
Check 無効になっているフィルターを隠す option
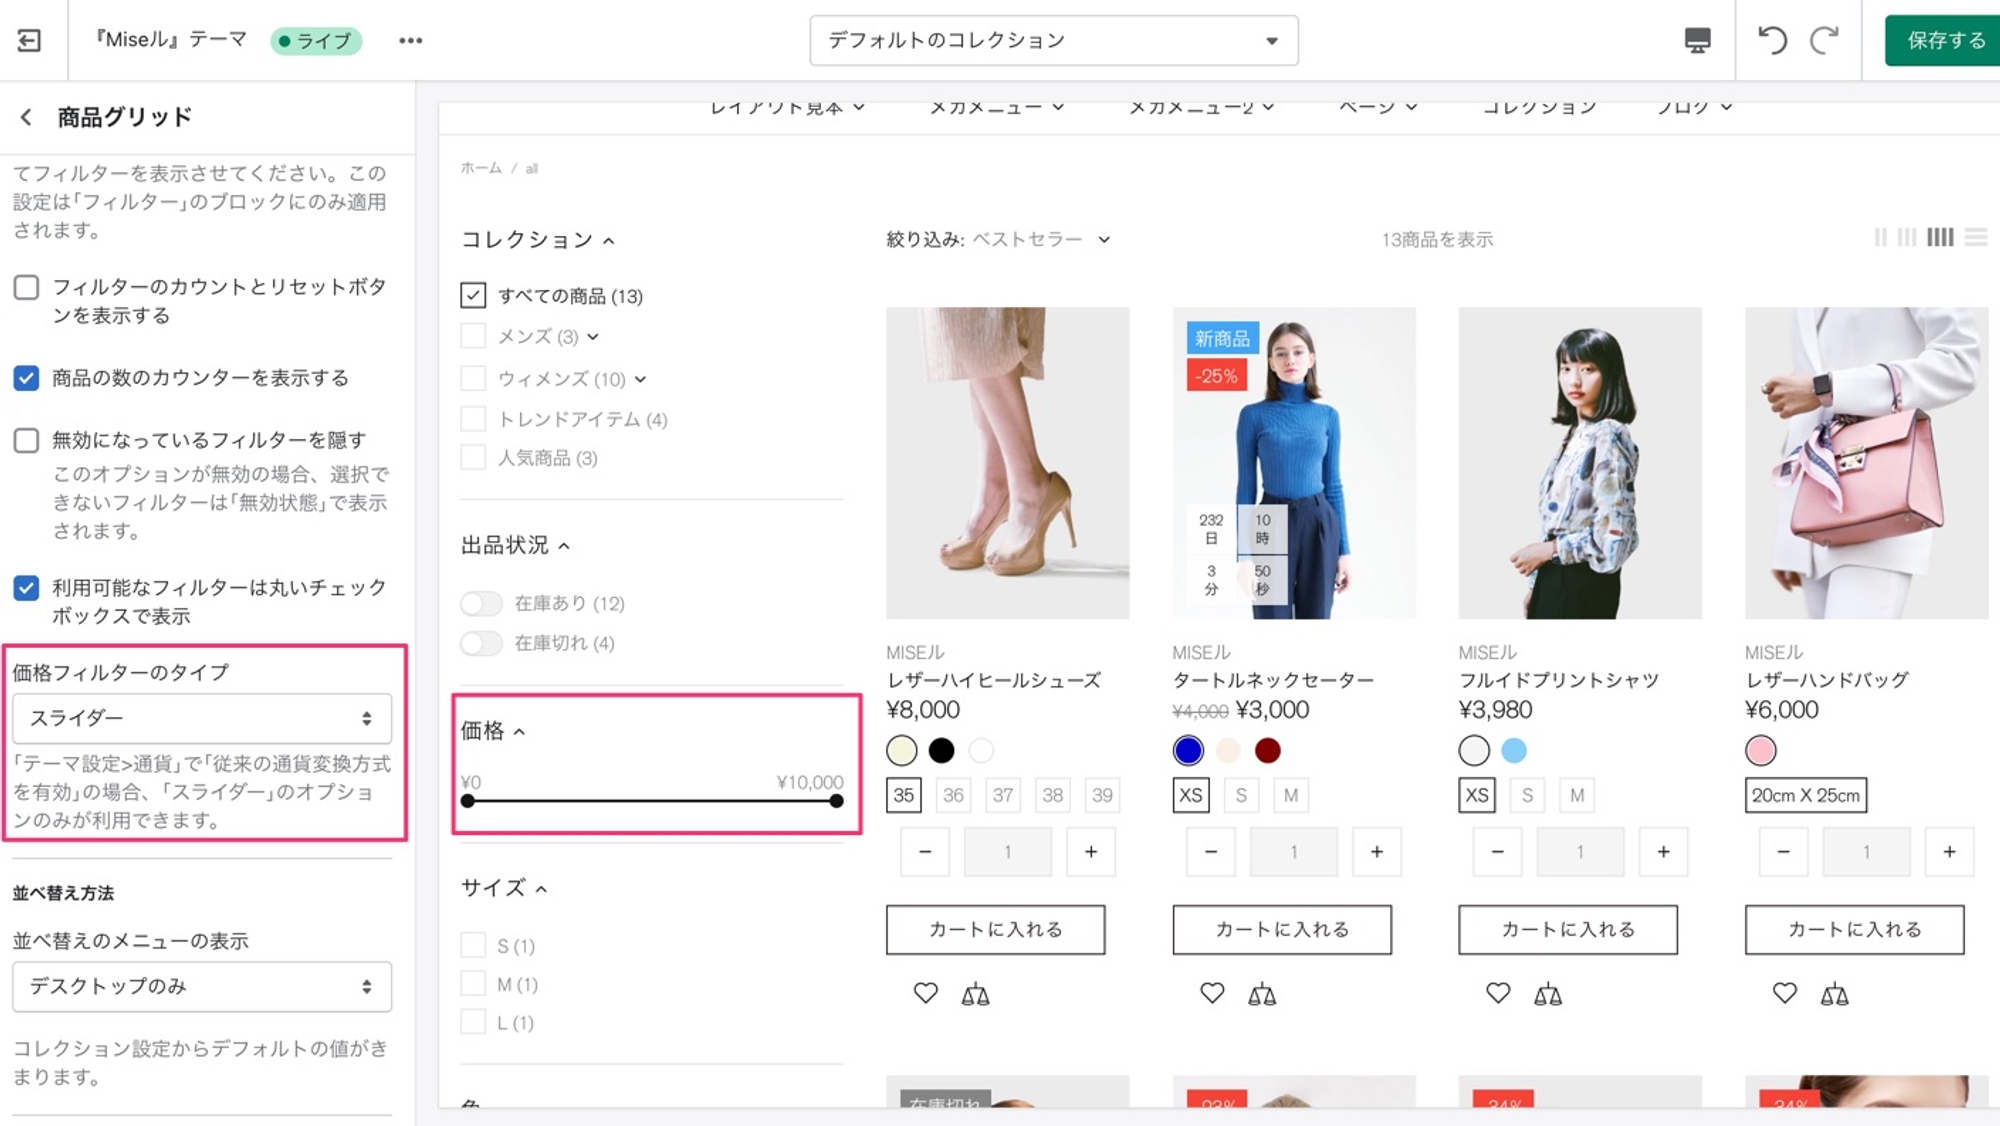coord(27,441)
